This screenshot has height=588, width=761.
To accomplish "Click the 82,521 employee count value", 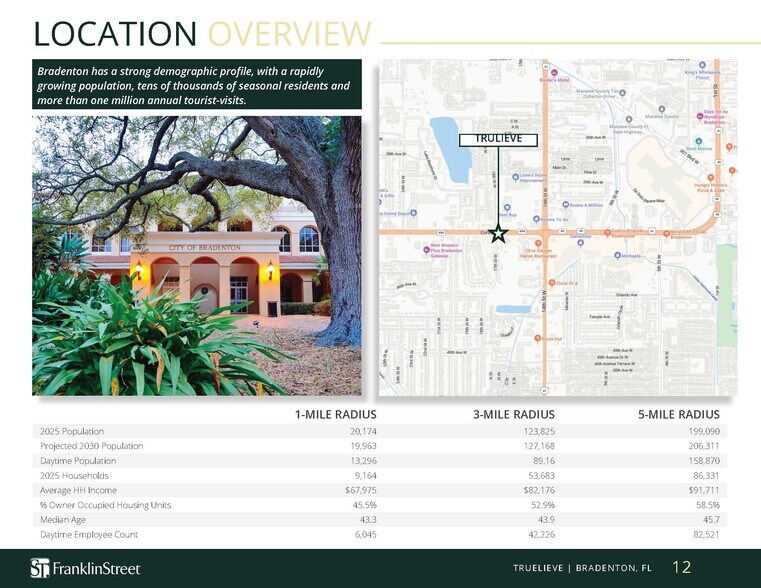I will (706, 534).
